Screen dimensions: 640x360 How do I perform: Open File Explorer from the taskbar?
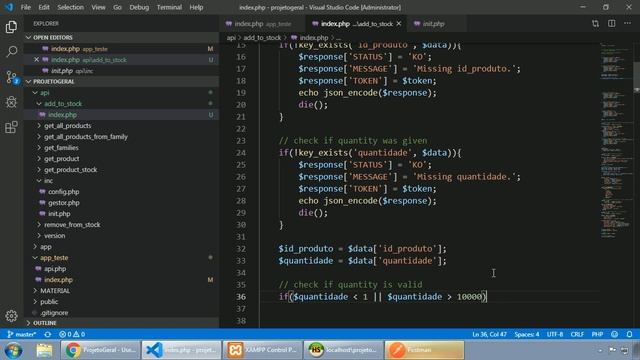(x=44, y=350)
